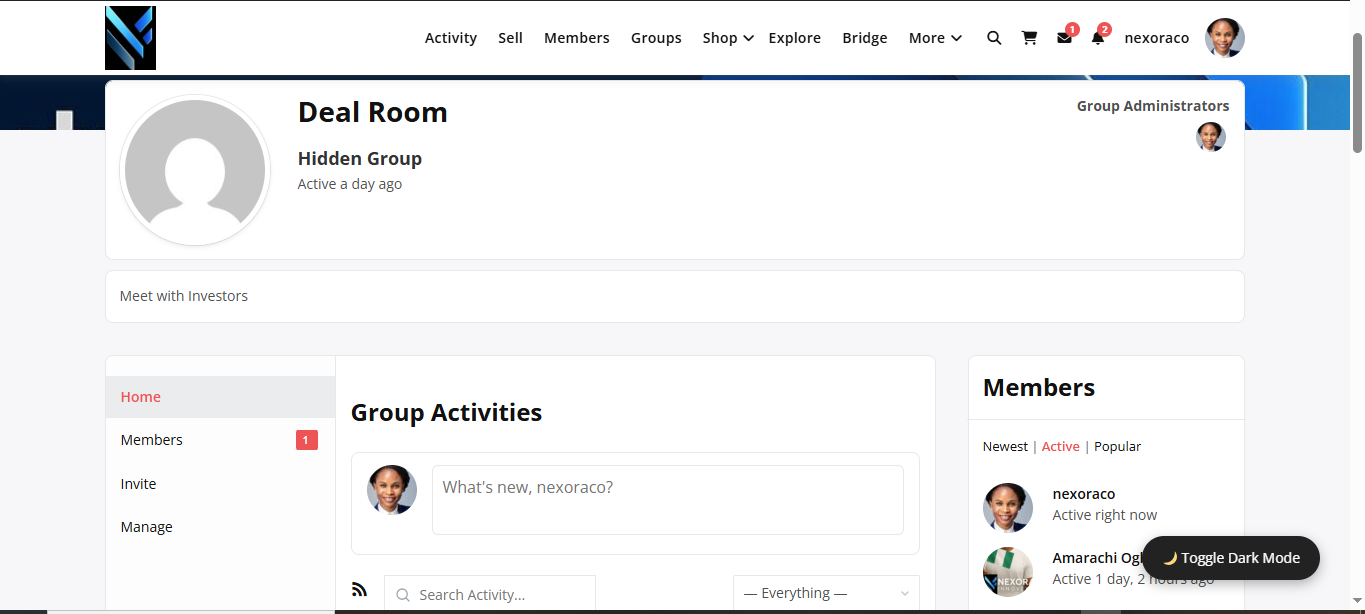Expand the More dropdown menu
This screenshot has width=1365, height=614.
(x=935, y=38)
